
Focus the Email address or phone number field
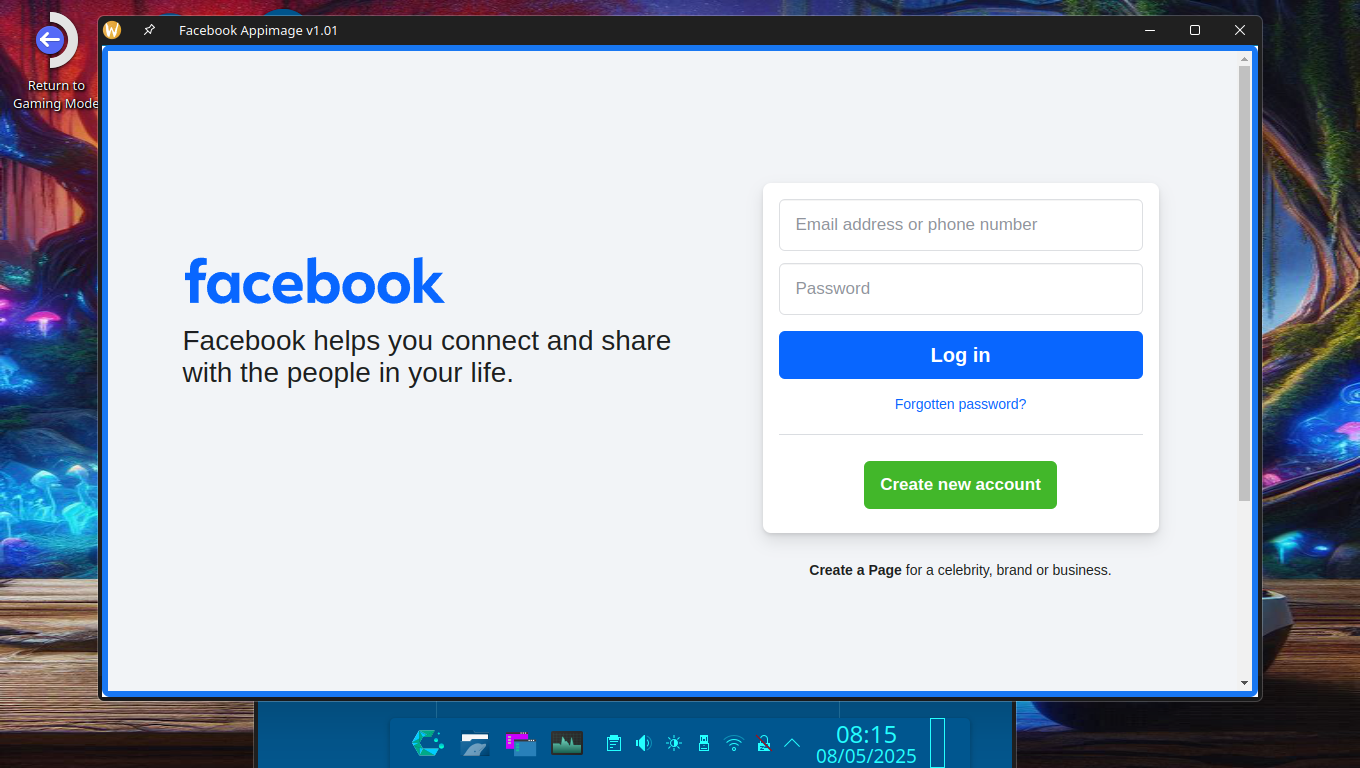click(960, 225)
